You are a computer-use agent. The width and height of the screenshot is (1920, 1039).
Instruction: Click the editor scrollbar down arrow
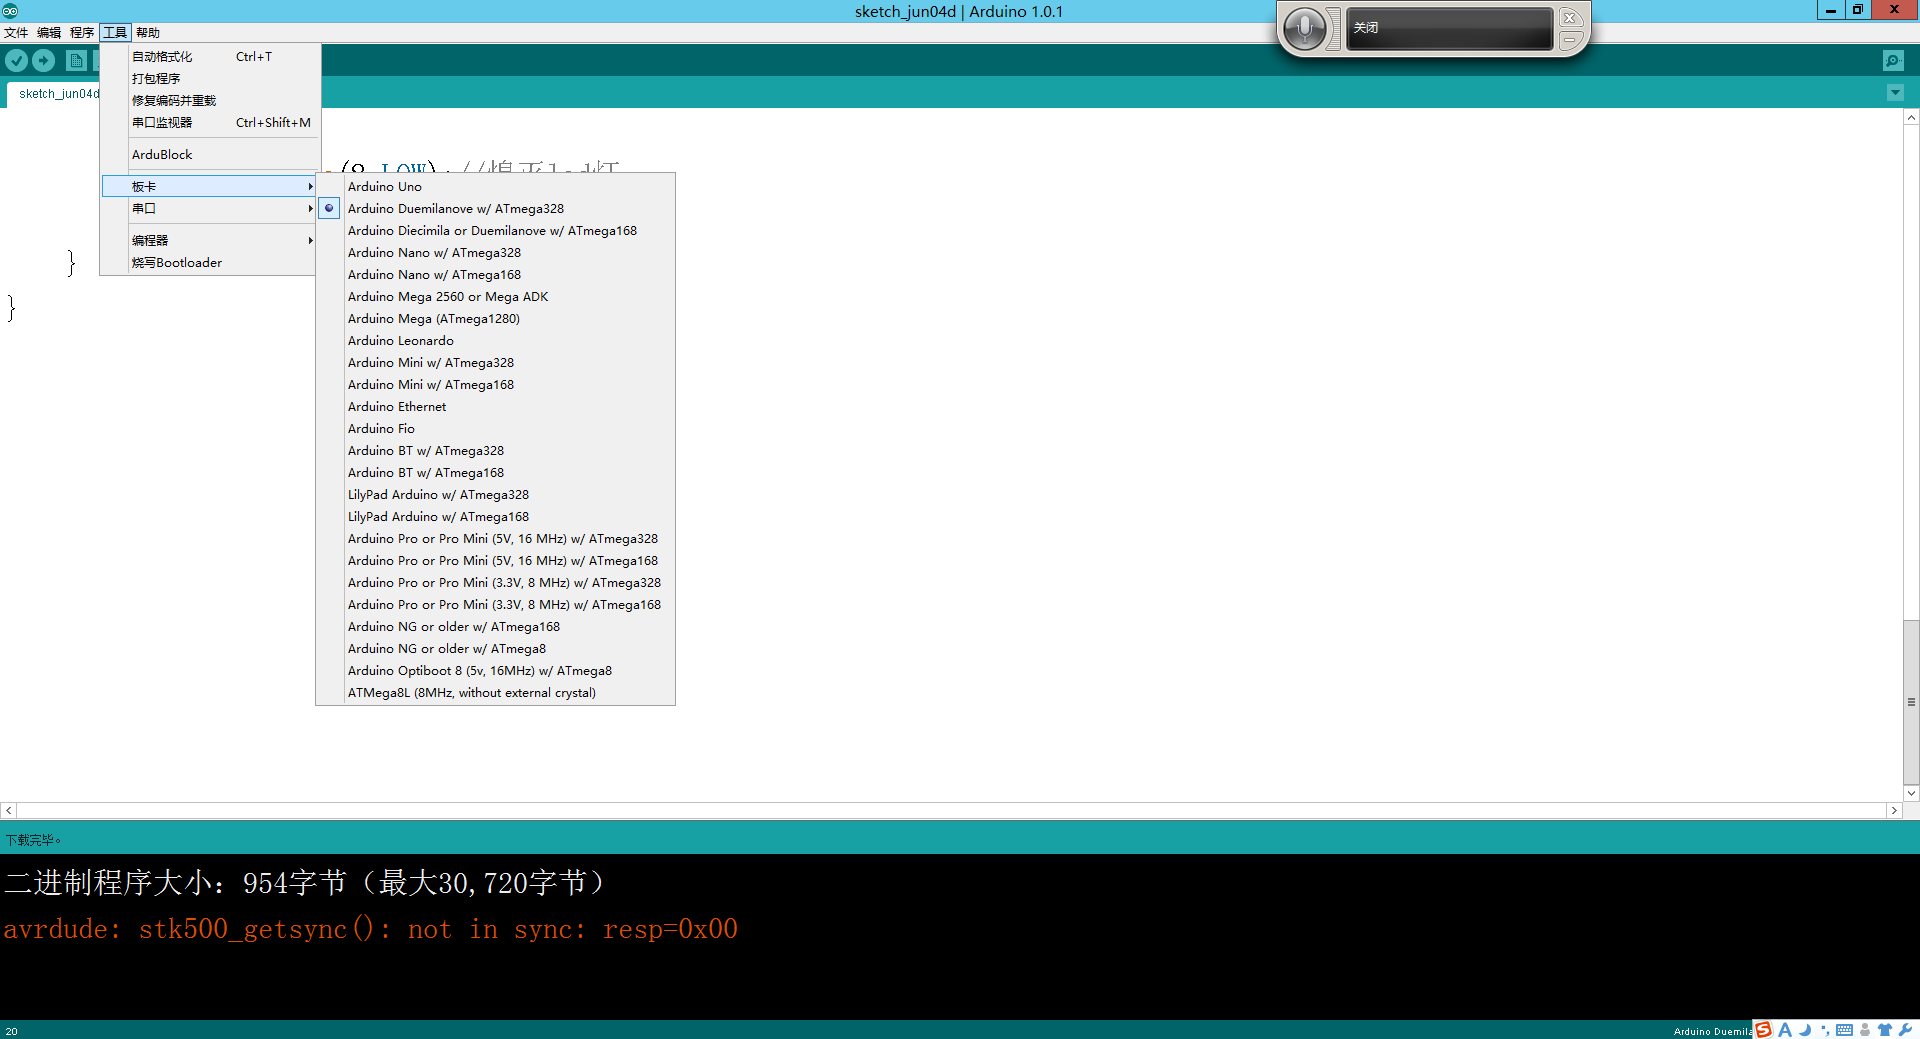pyautogui.click(x=1911, y=793)
